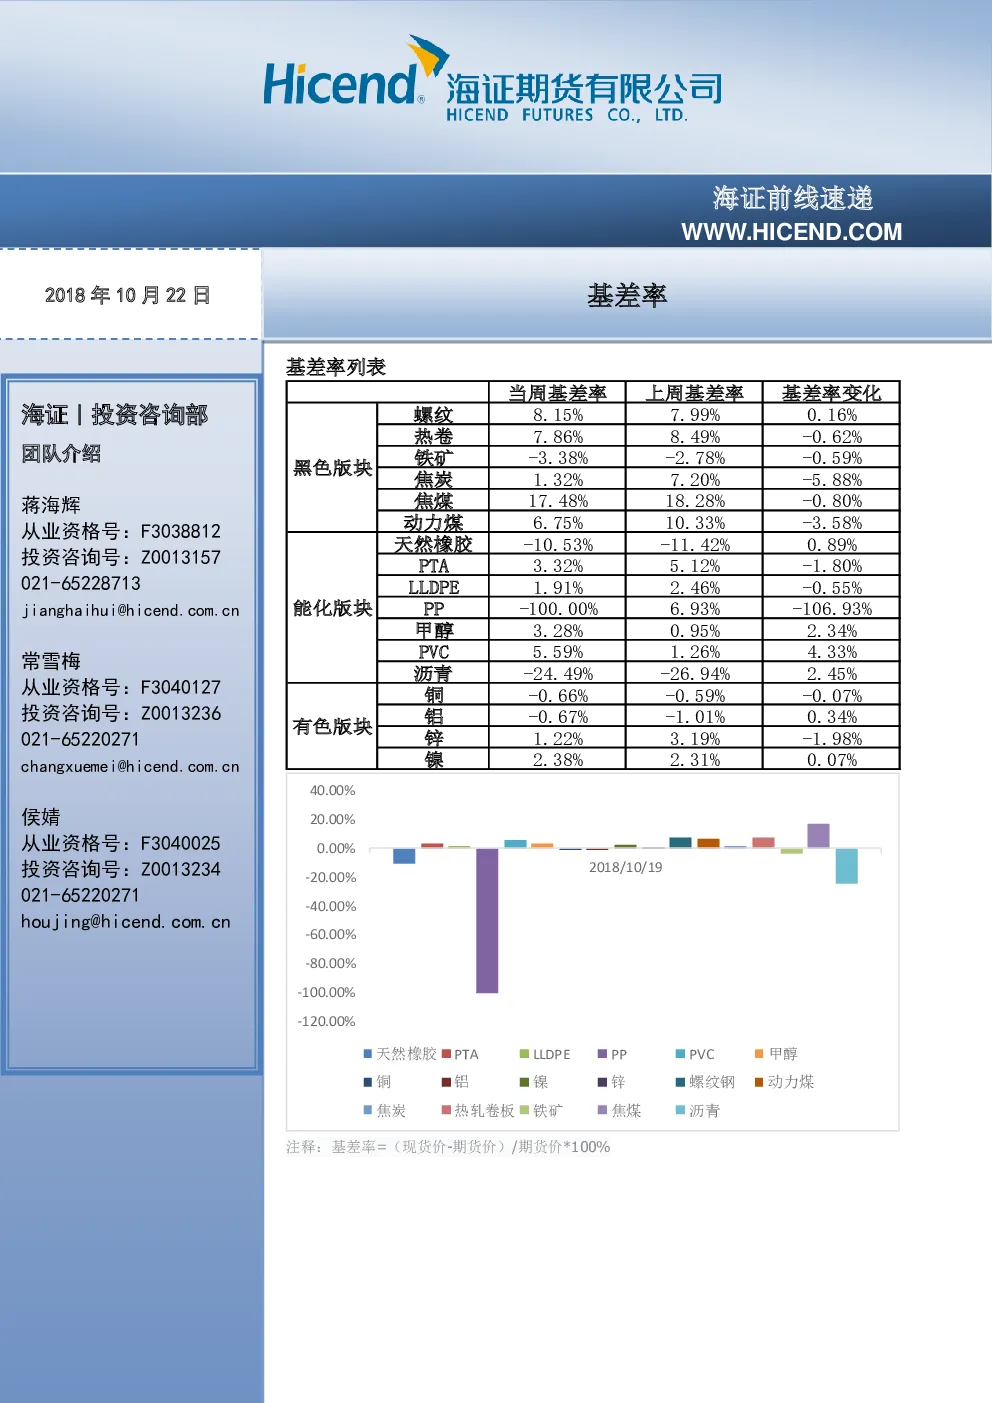This screenshot has width=992, height=1403.
Task: Click the LLDPE legend color swatch
Action: pyautogui.click(x=524, y=1054)
